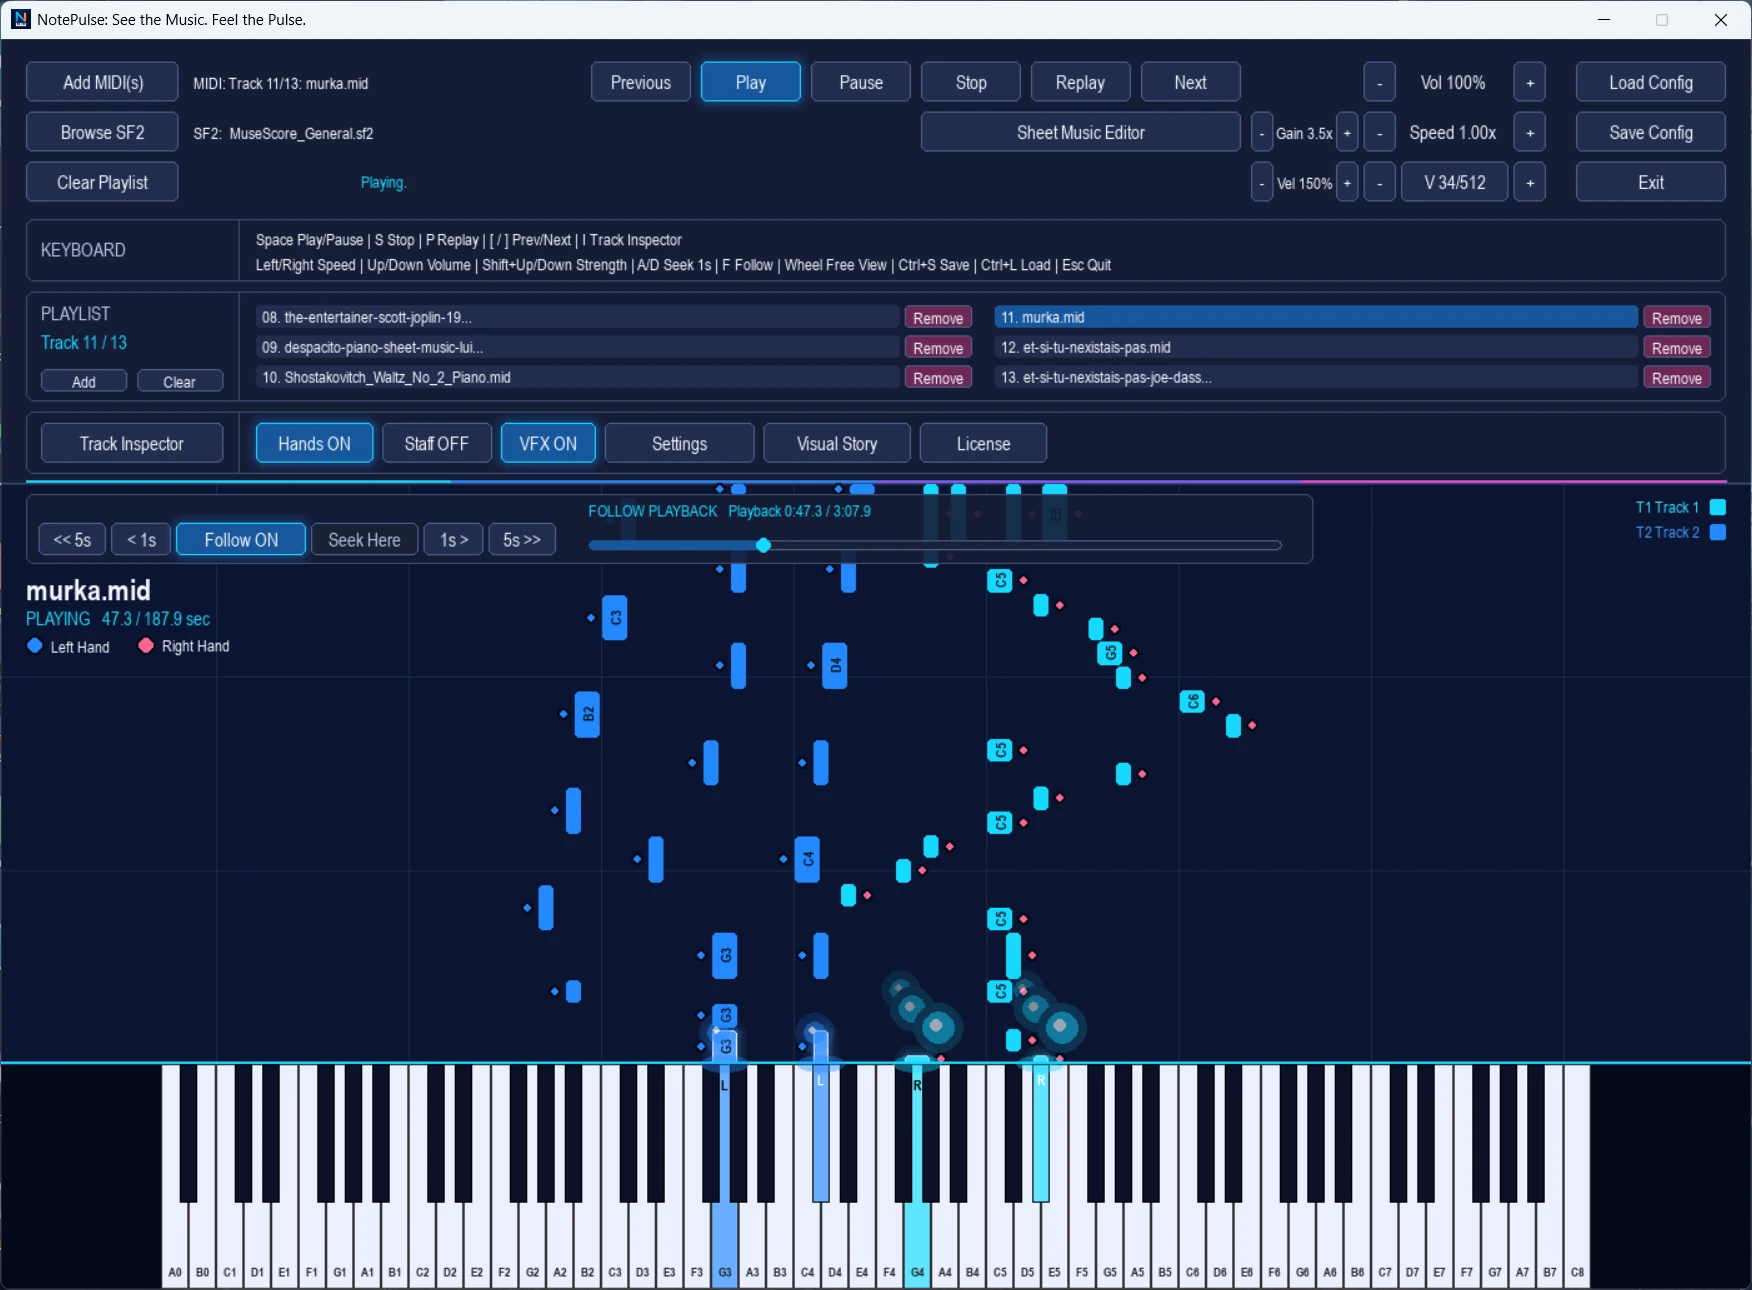Skip to the Next track
This screenshot has height=1290, width=1752.
click(1191, 82)
